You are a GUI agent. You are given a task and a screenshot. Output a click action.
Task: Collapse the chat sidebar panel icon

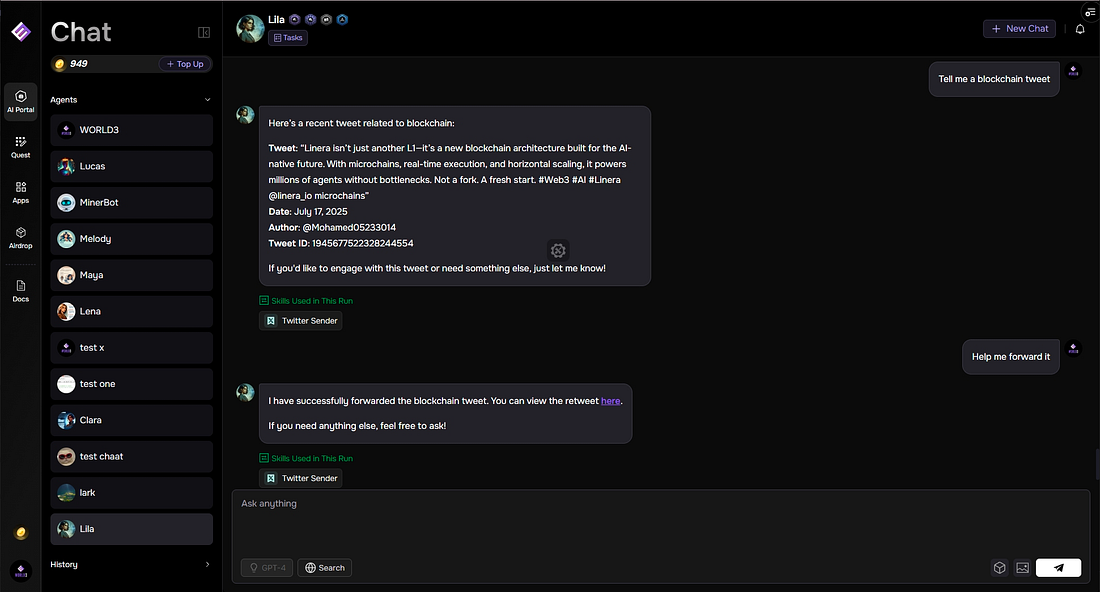point(204,32)
